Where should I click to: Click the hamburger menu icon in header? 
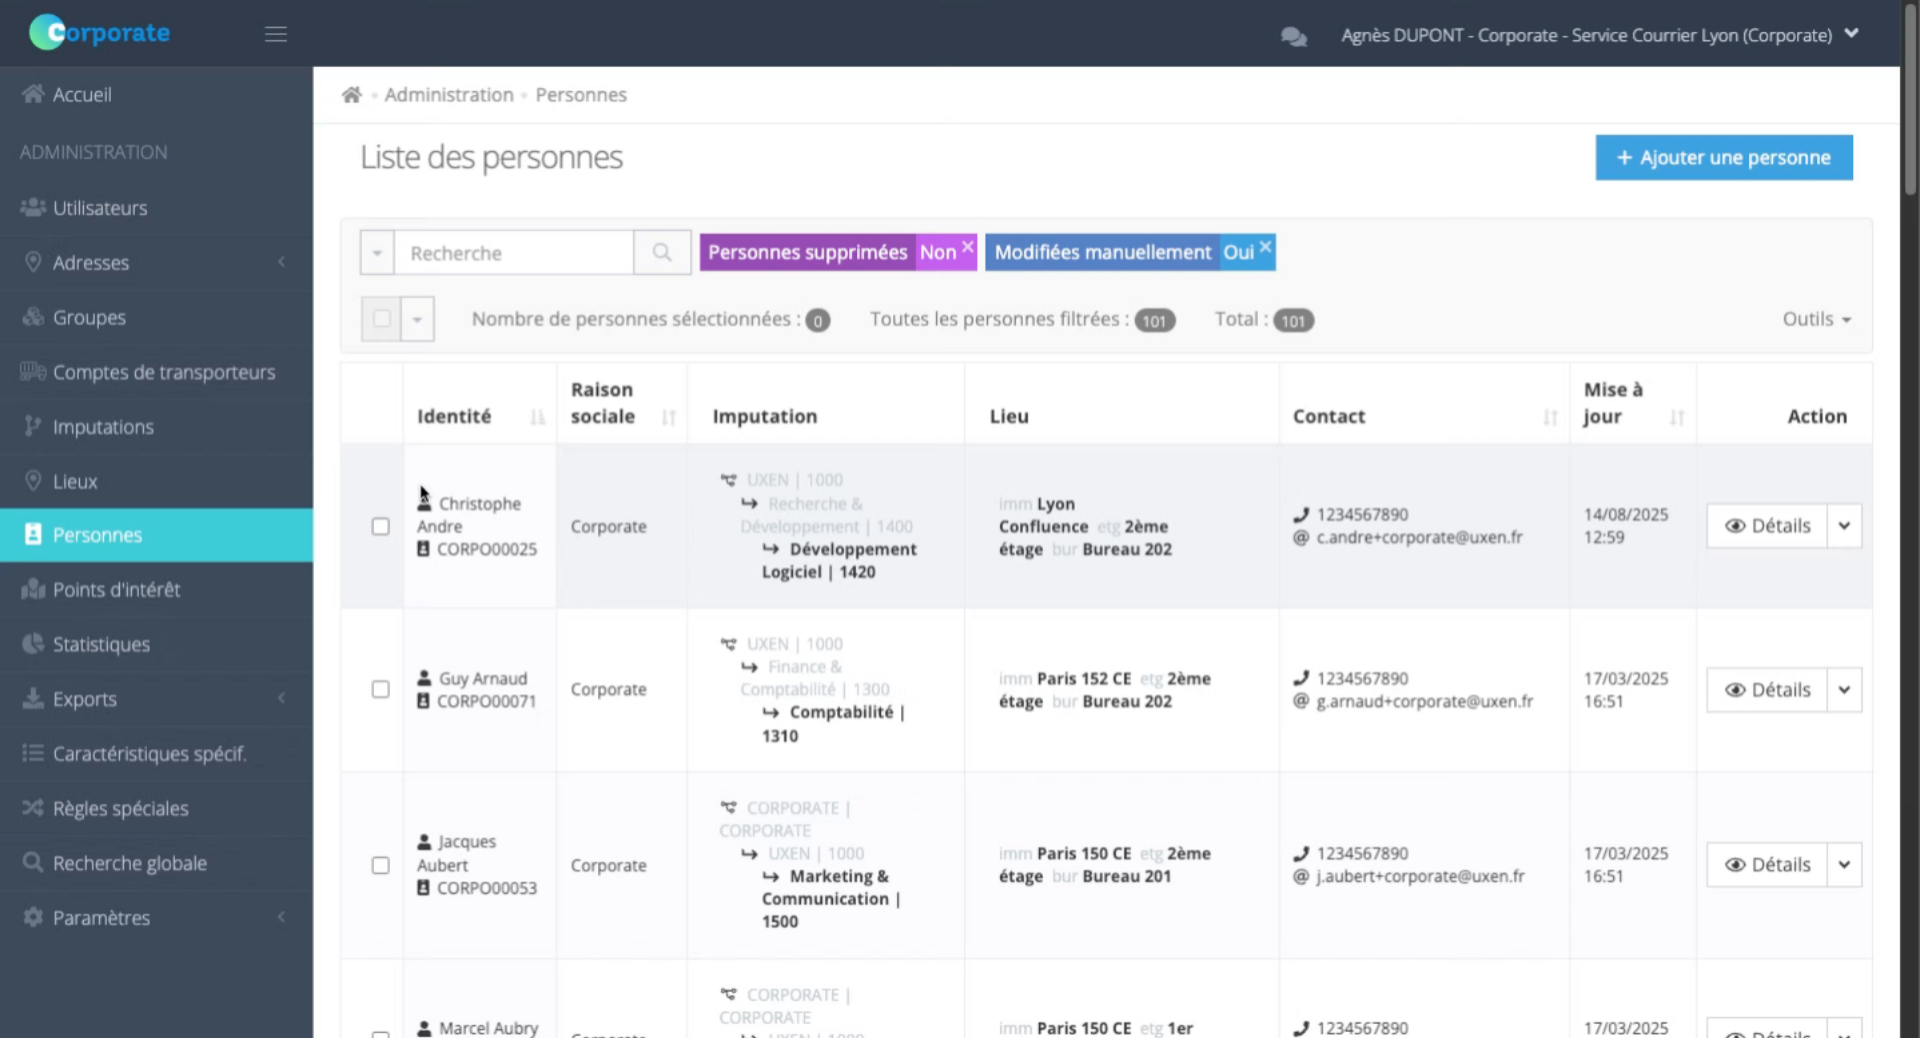click(276, 34)
